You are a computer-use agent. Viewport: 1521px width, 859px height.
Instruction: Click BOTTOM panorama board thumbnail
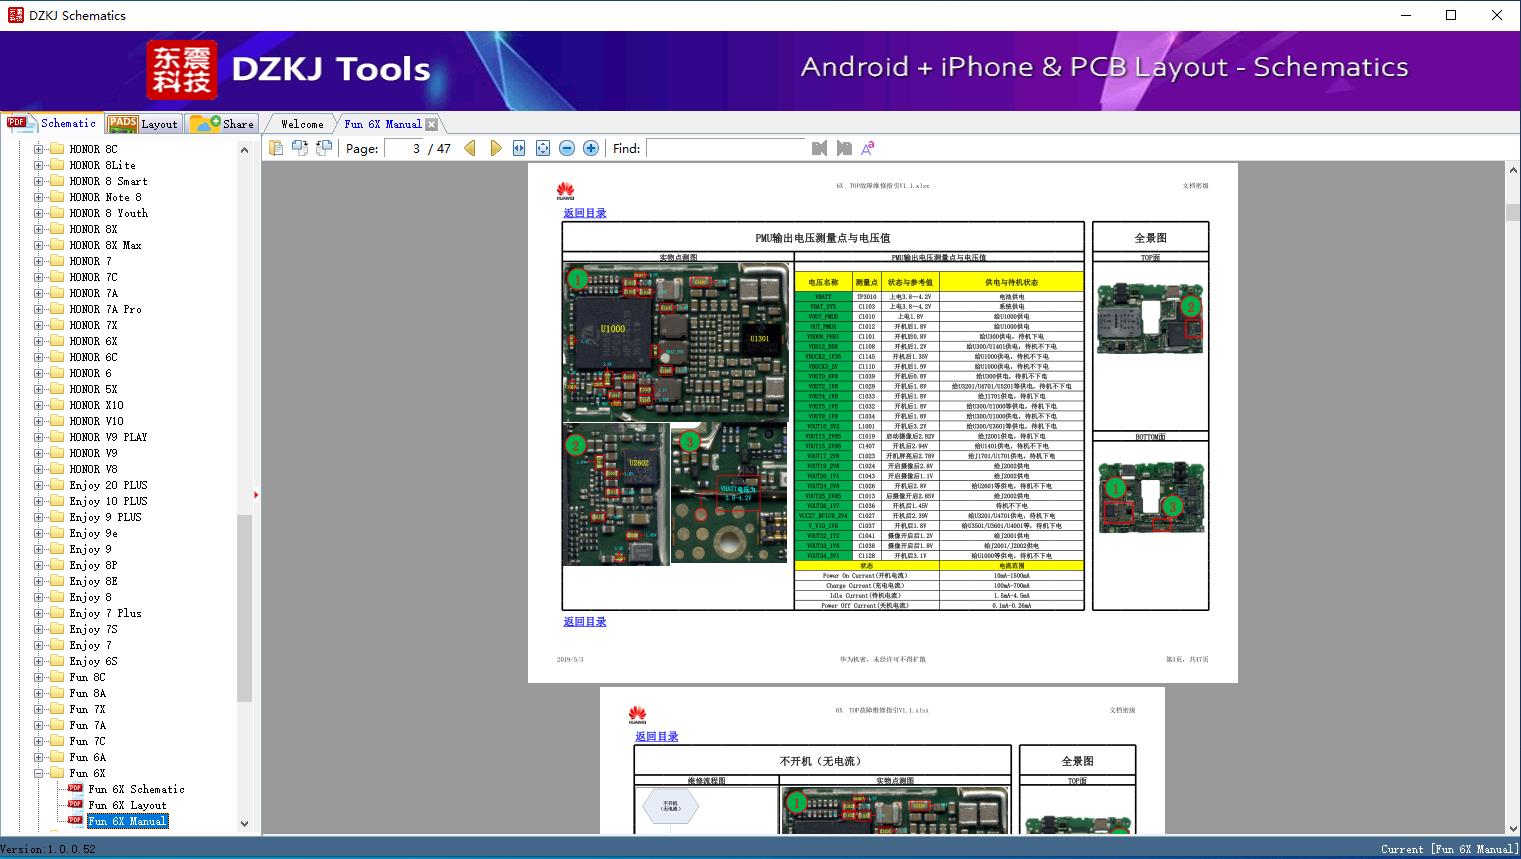pos(1150,496)
